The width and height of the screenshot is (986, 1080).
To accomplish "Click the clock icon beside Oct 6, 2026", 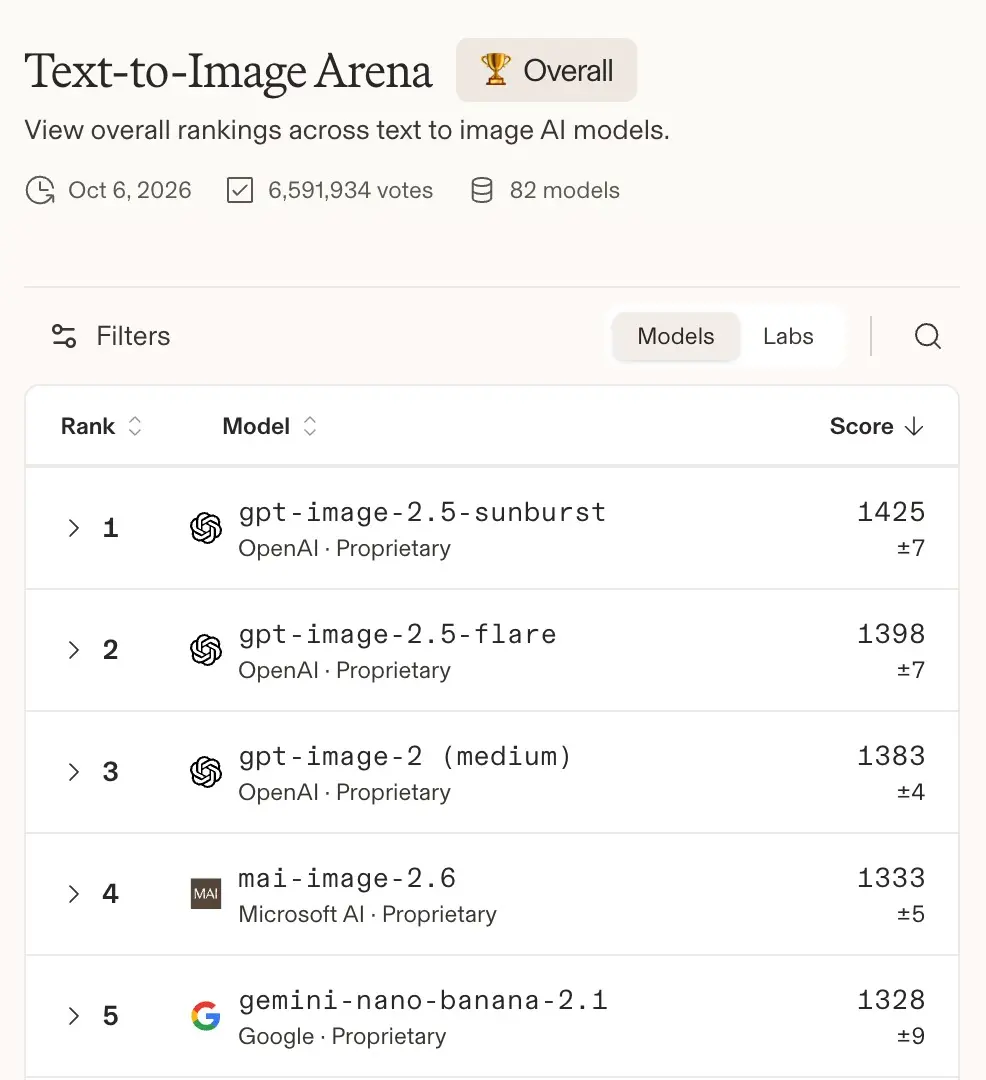I will coord(41,190).
